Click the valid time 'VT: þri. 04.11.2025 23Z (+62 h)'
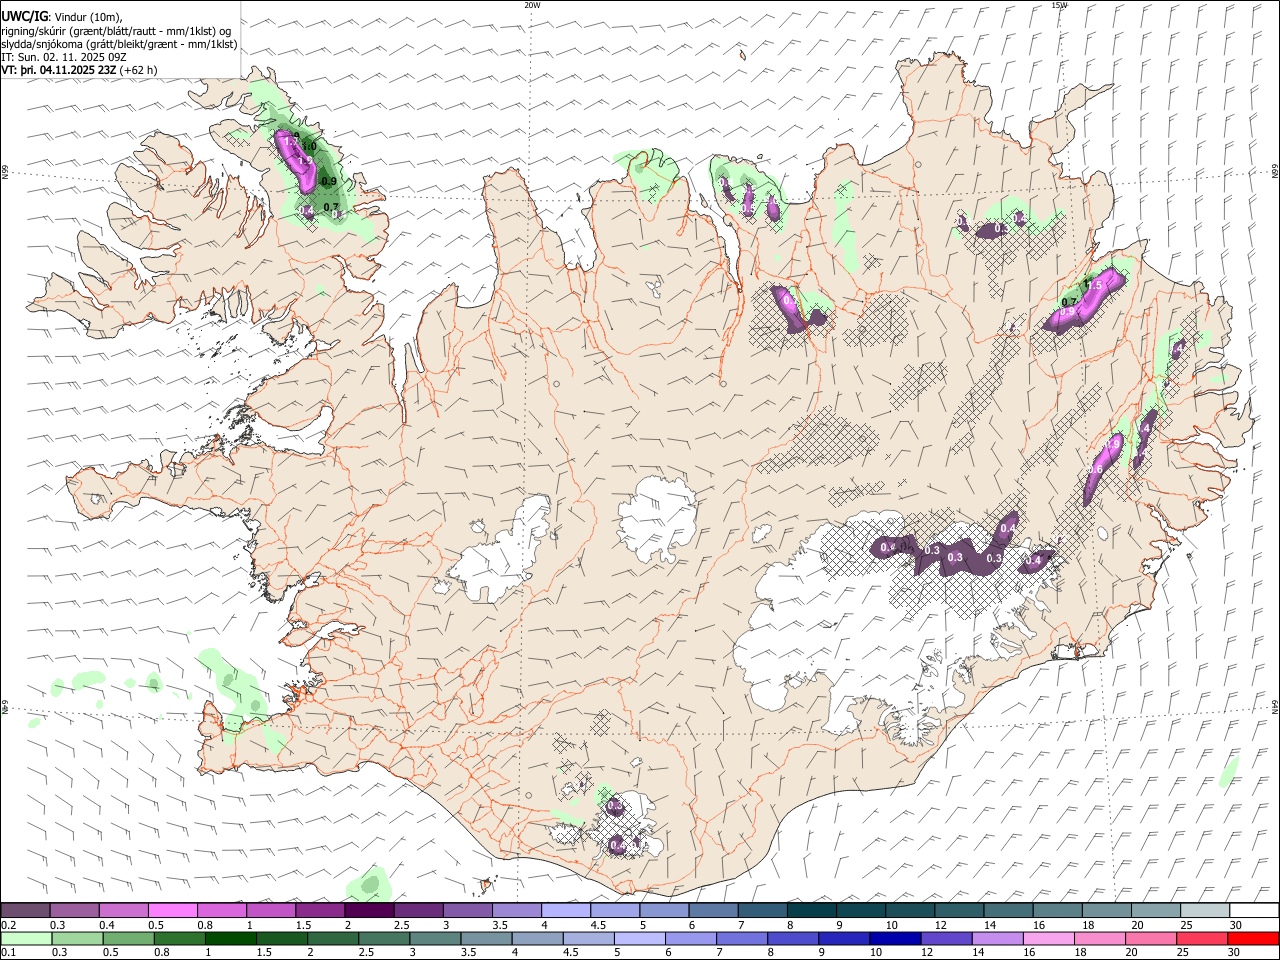Viewport: 1280px width, 960px height. pos(79,70)
